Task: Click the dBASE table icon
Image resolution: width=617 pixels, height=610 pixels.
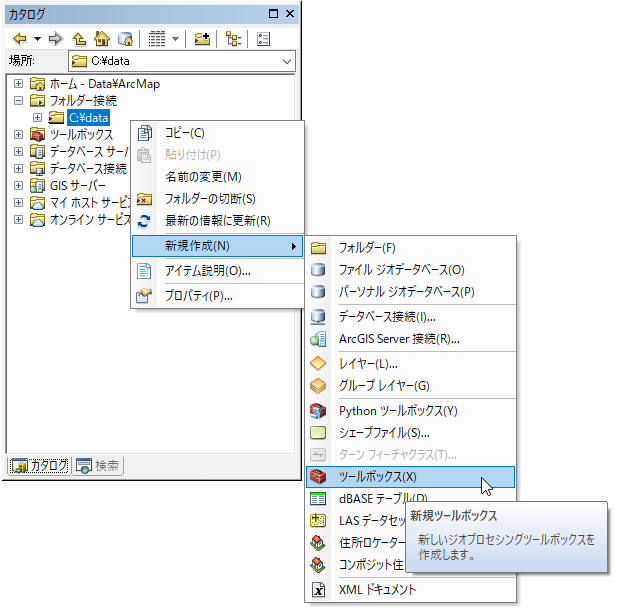Action: pyautogui.click(x=318, y=499)
